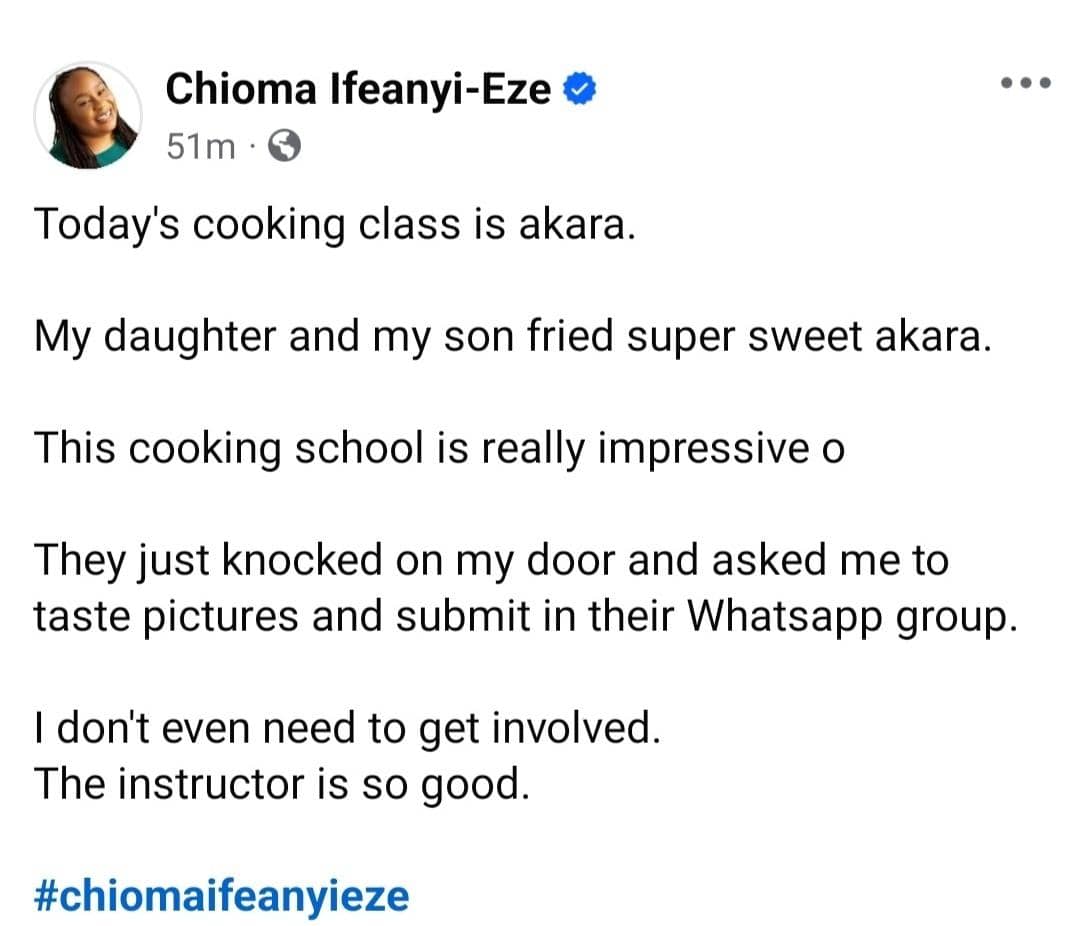The height and width of the screenshot is (926, 1080).
Task: Click the word "daughter" in the post
Action: 189,338
